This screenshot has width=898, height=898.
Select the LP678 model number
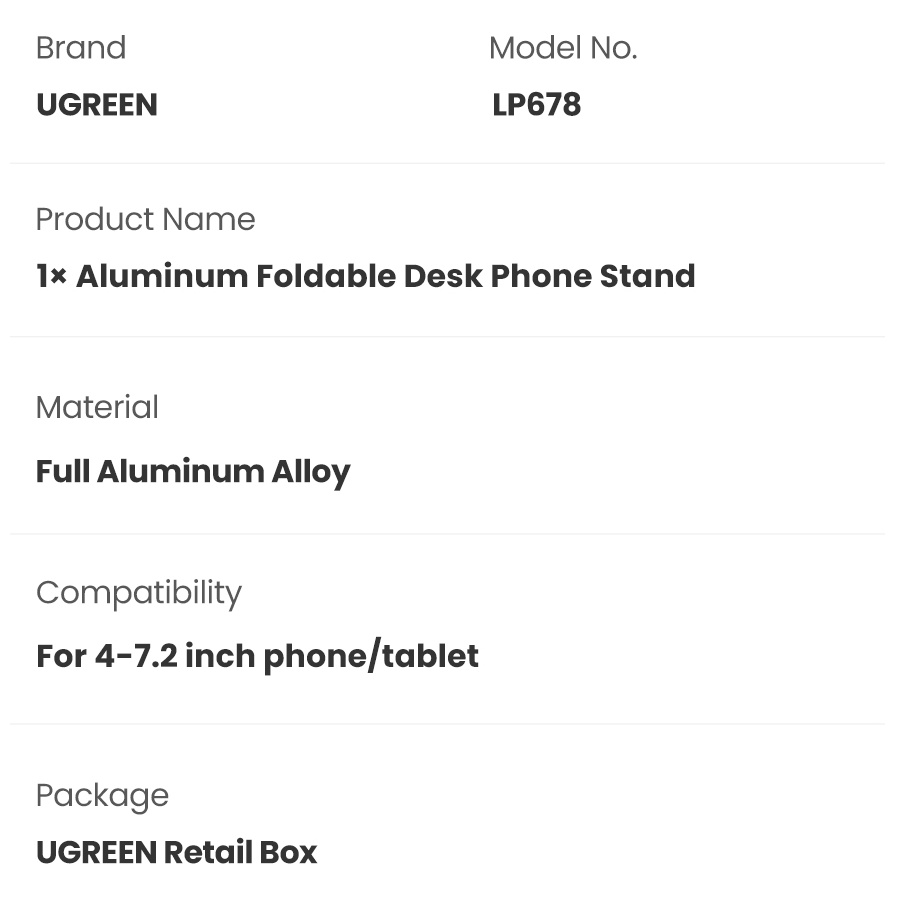[x=536, y=105]
